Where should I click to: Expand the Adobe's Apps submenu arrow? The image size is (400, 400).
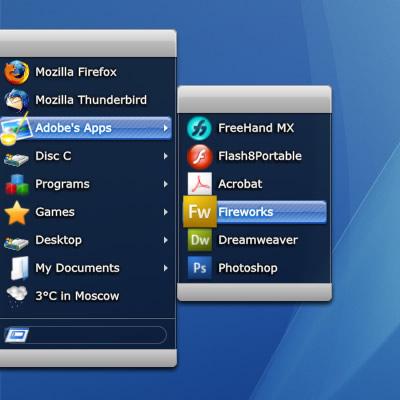coord(166,128)
